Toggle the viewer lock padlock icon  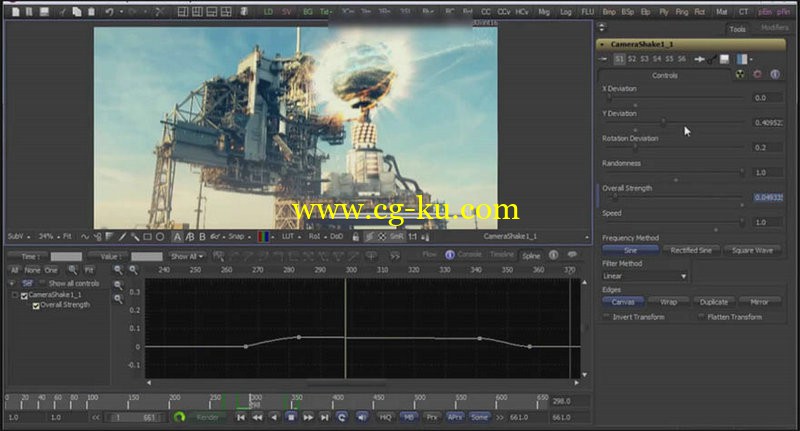tap(356, 237)
